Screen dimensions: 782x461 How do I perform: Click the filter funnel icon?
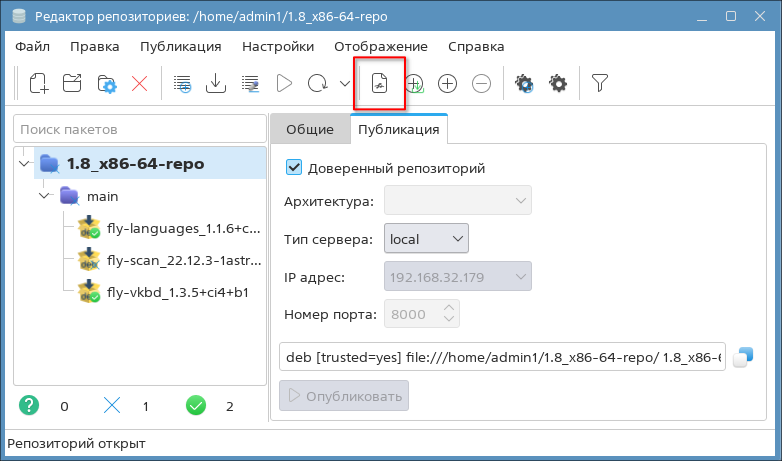[600, 84]
